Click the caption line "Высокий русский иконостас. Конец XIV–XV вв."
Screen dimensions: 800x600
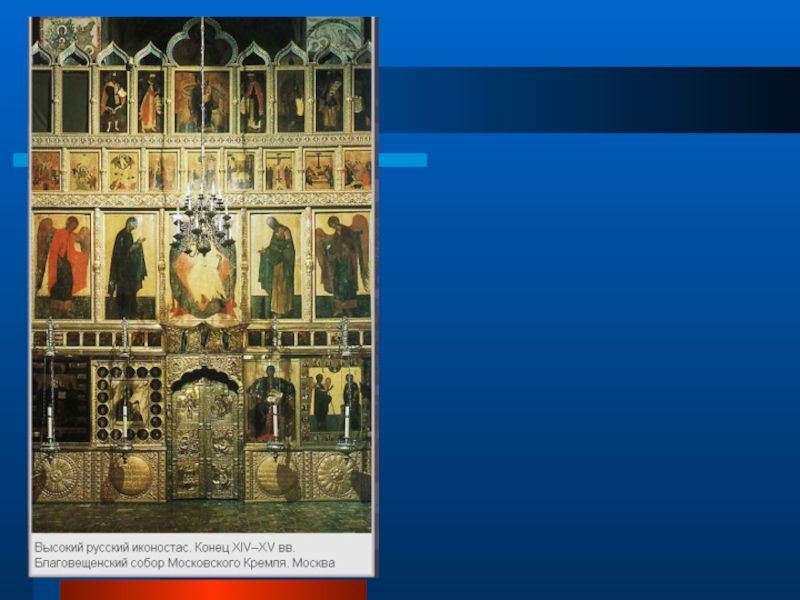tap(165, 547)
